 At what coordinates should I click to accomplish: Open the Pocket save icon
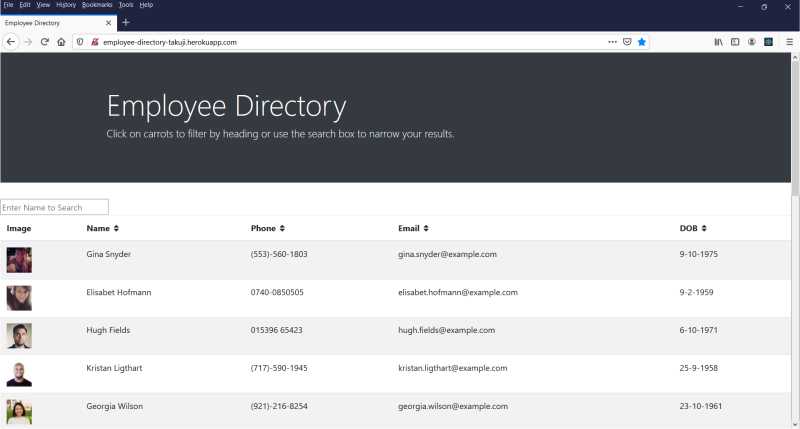(627, 42)
